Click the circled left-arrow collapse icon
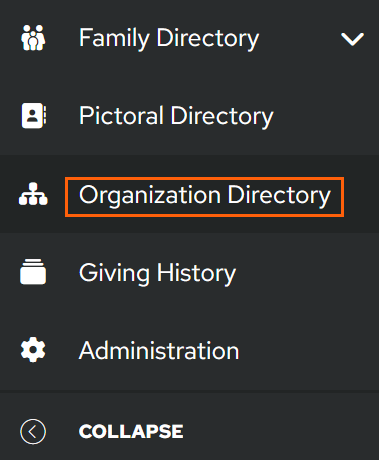The image size is (379, 460). [33, 432]
